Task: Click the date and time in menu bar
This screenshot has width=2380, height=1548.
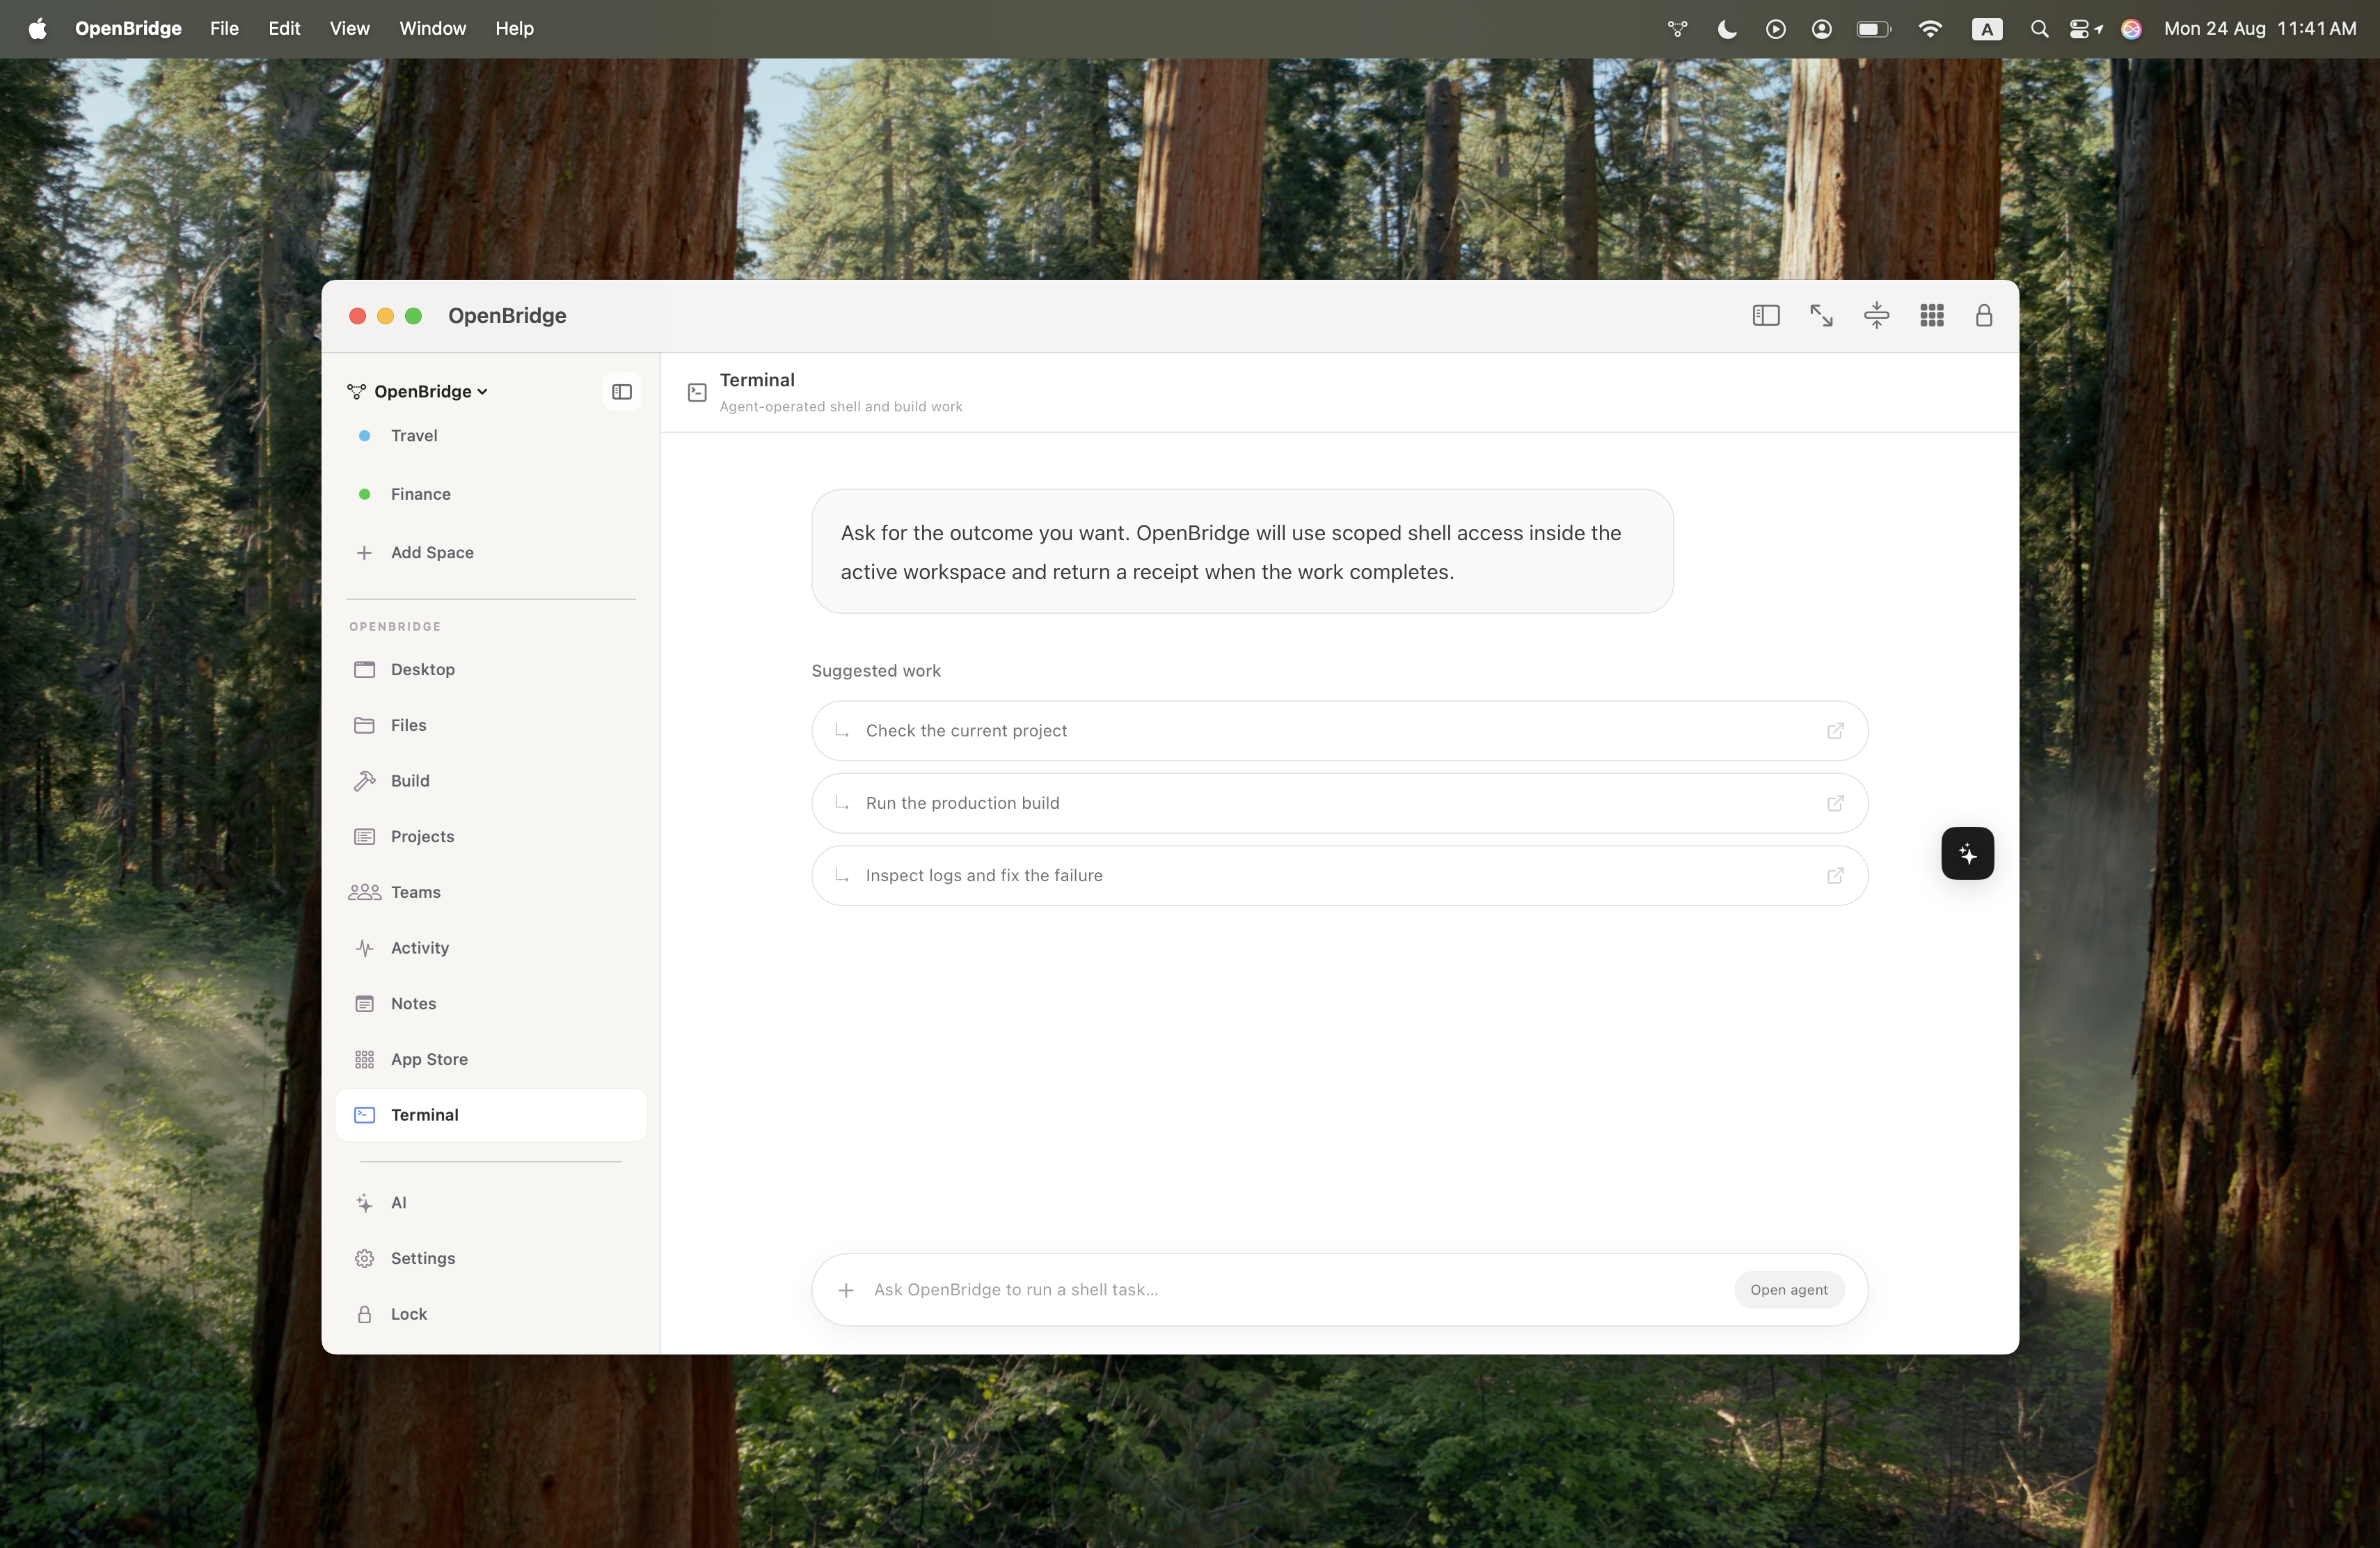Action: pos(2260,29)
